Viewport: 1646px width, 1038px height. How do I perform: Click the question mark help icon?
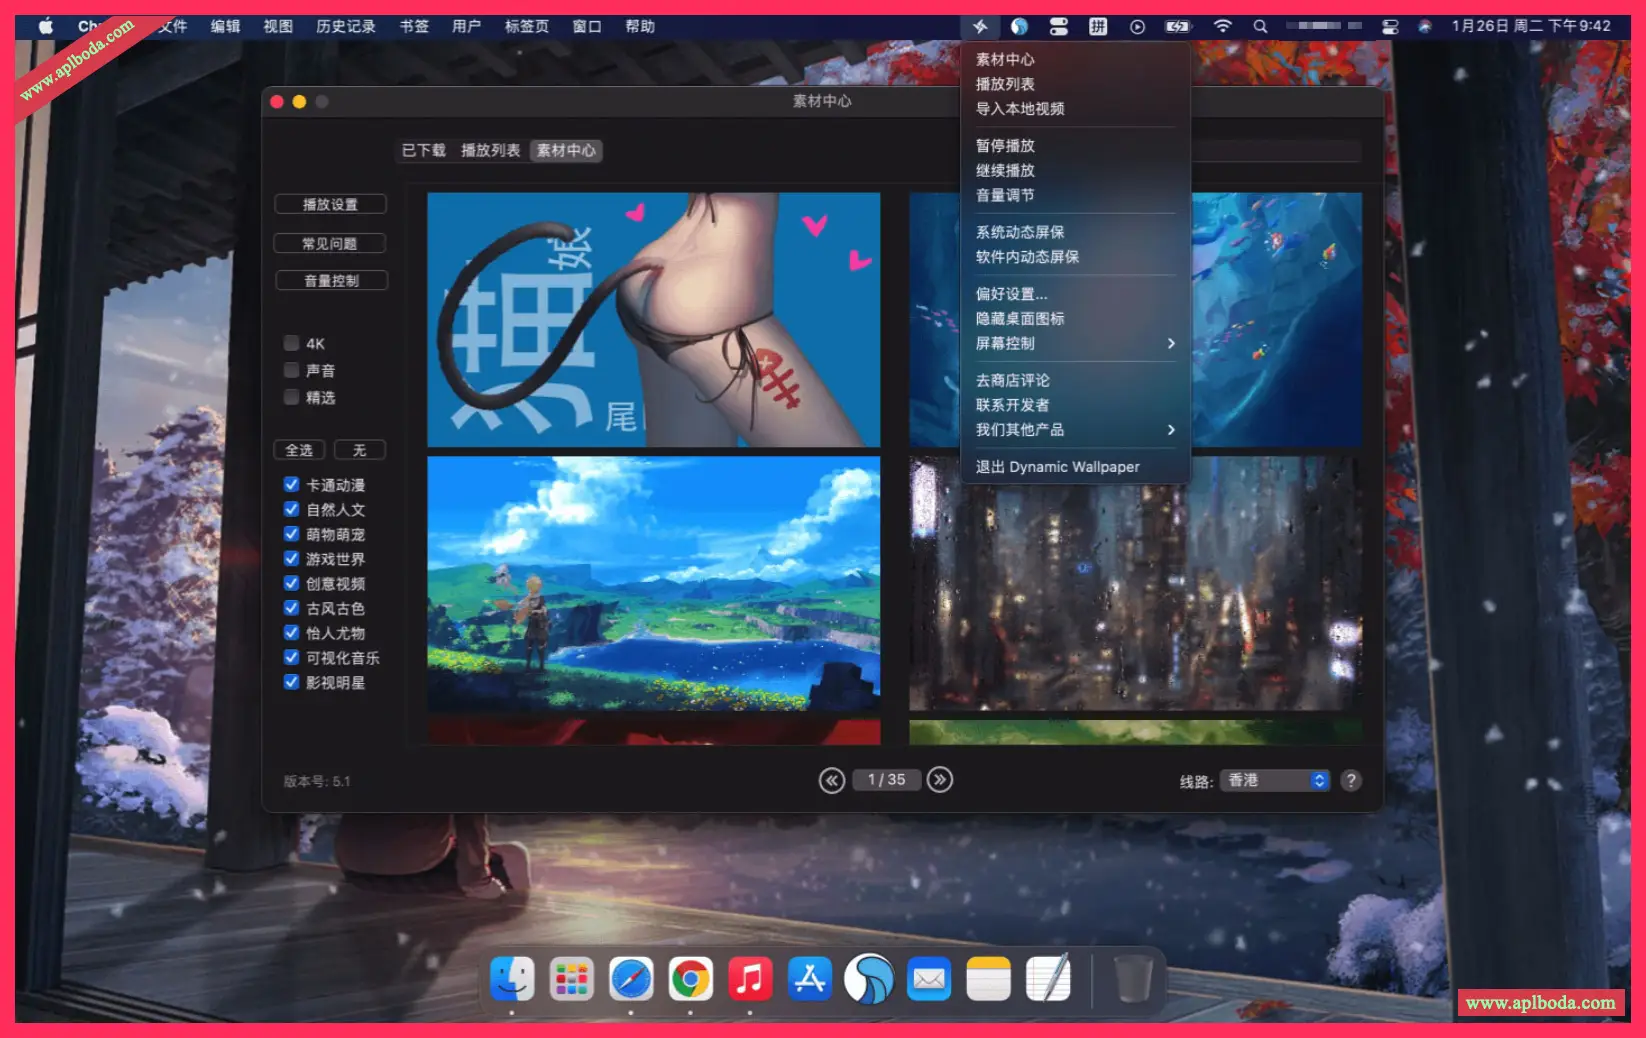(x=1350, y=781)
